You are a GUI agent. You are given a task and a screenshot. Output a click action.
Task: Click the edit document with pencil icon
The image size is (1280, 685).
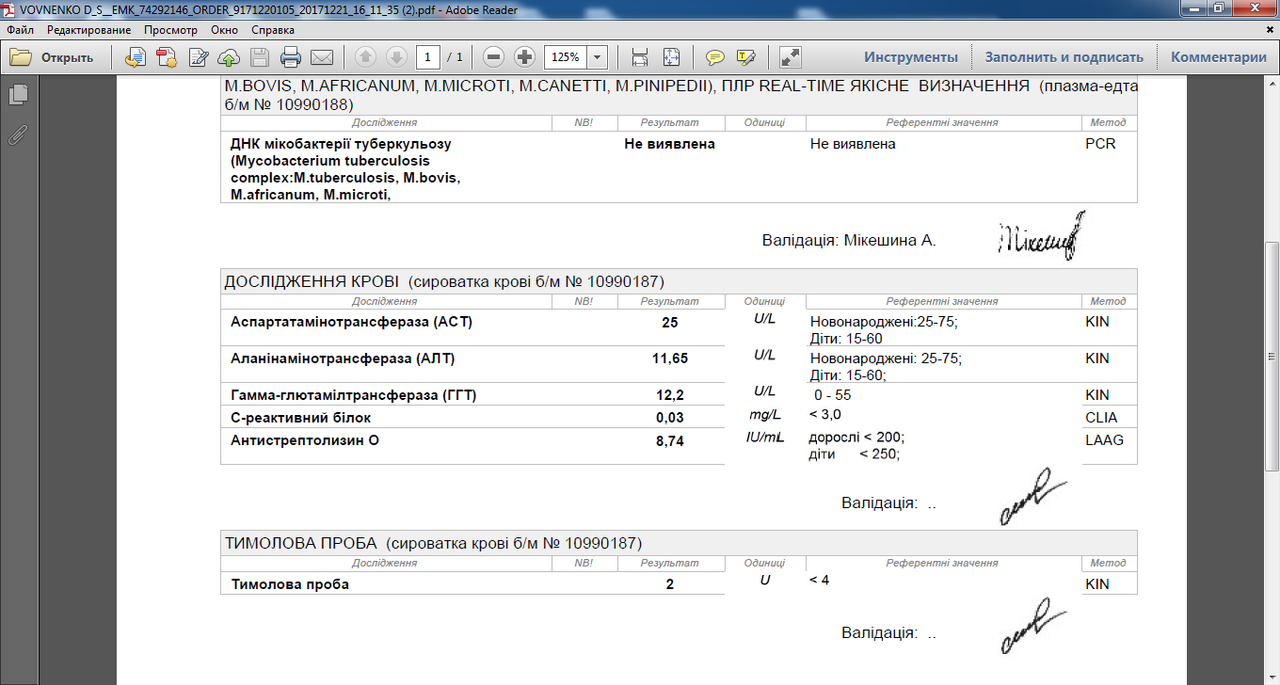[x=198, y=57]
